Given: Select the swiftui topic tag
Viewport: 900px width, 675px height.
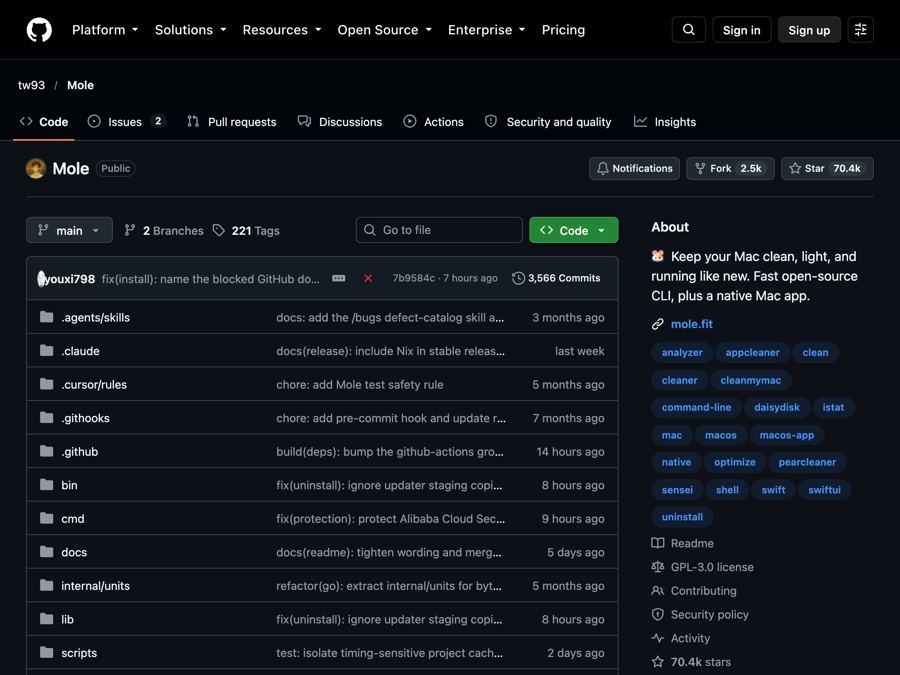Looking at the screenshot, I should (x=824, y=490).
